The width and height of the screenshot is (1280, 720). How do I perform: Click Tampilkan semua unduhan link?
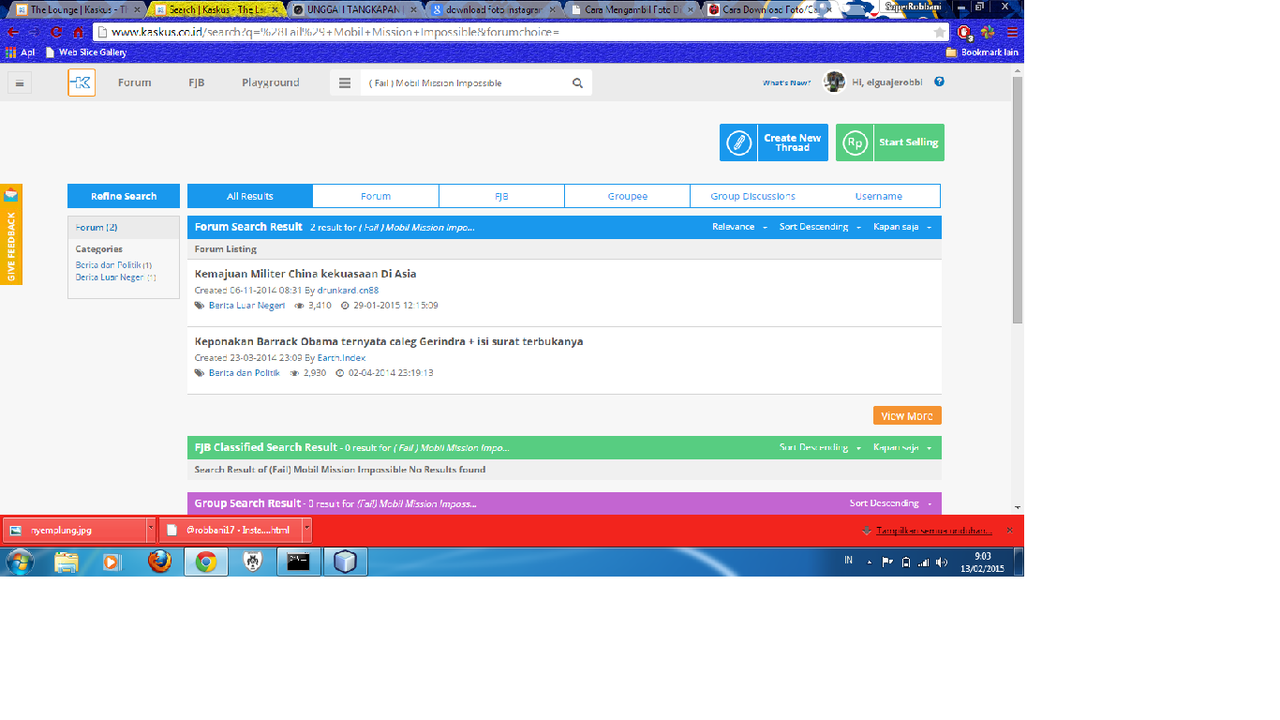934,530
